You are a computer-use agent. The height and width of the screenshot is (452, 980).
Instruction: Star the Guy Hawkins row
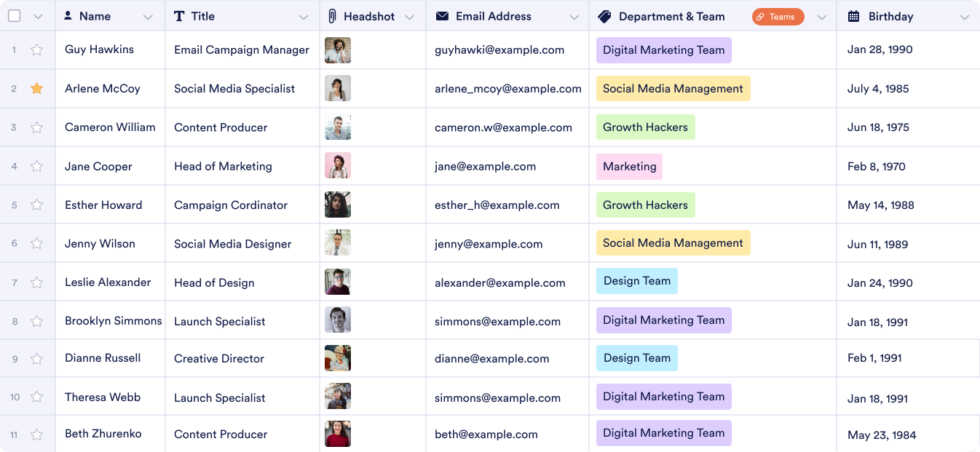coord(37,50)
